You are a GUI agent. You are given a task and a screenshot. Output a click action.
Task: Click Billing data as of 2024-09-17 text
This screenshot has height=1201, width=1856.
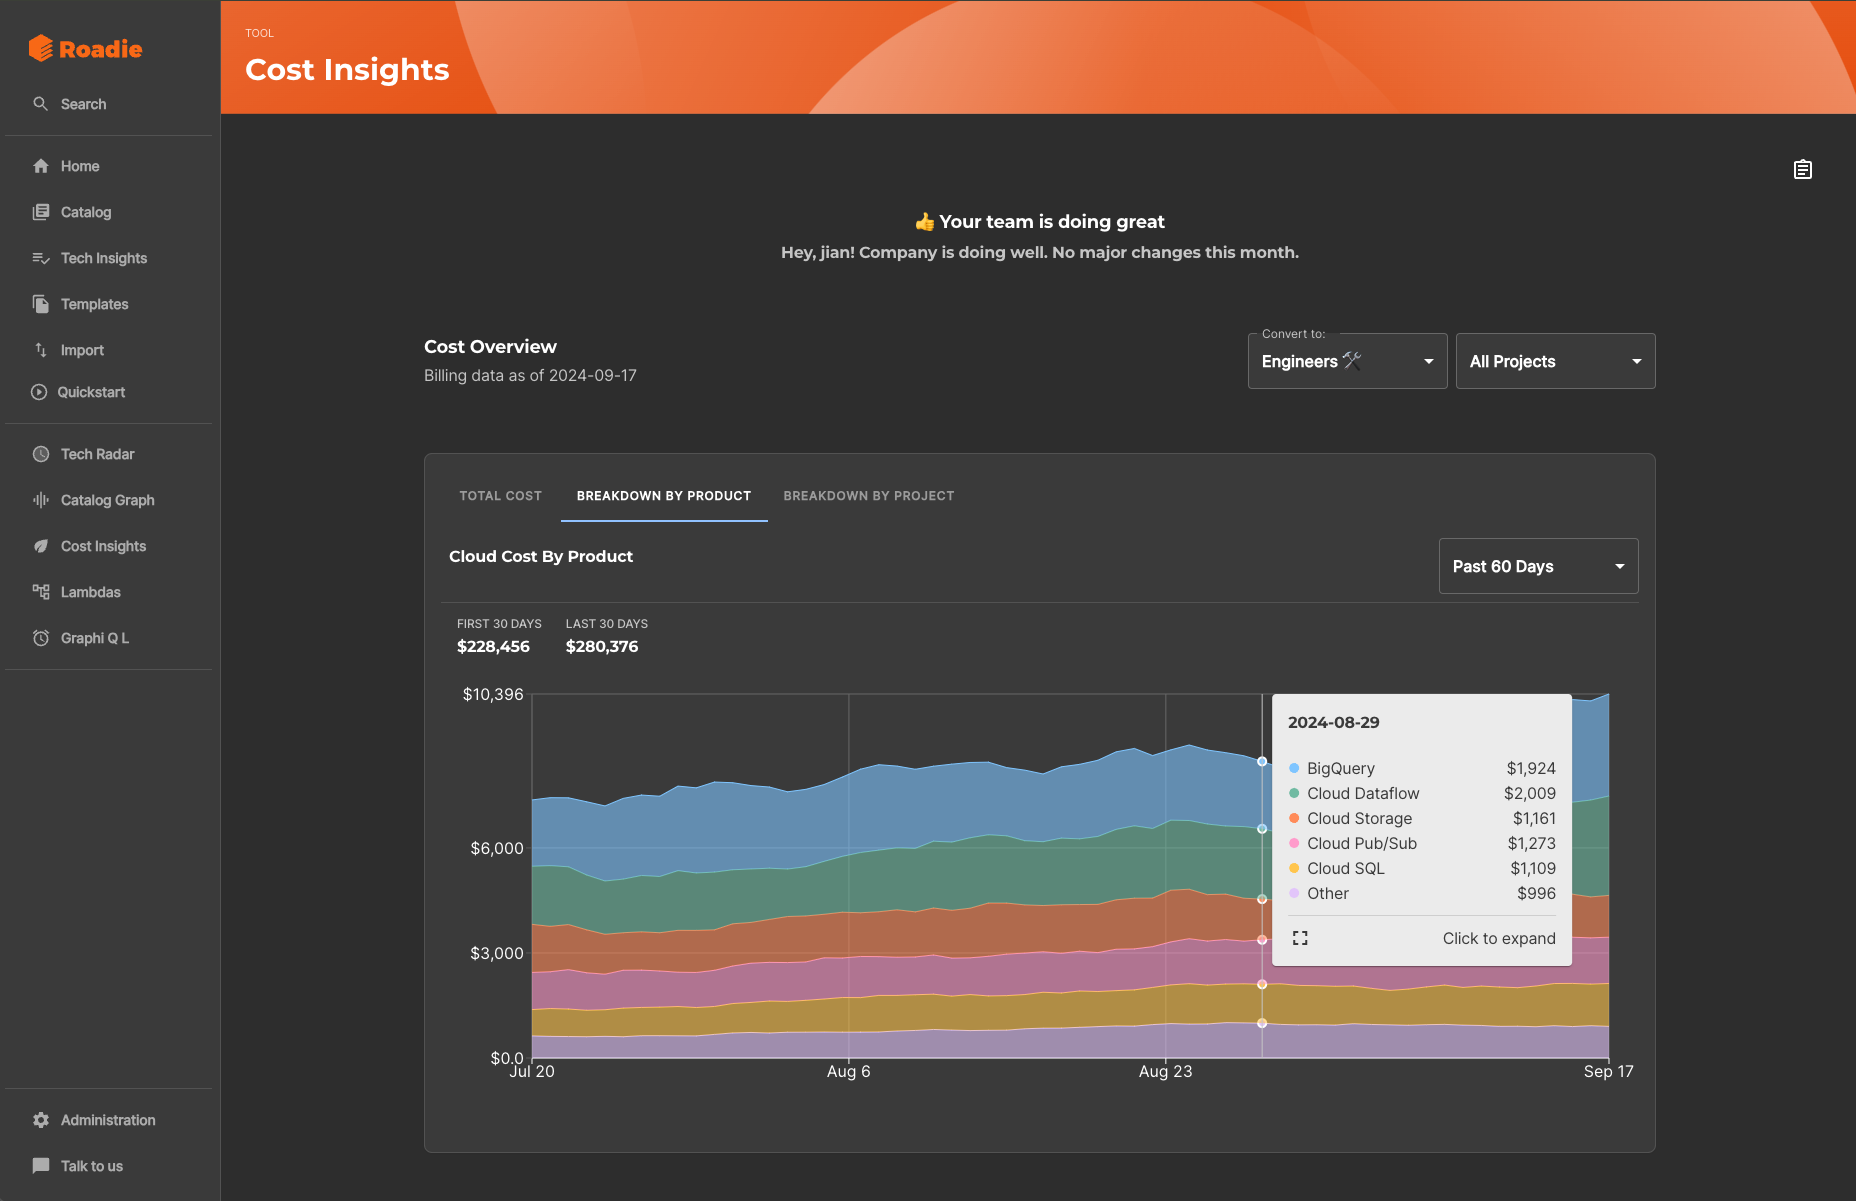530,375
